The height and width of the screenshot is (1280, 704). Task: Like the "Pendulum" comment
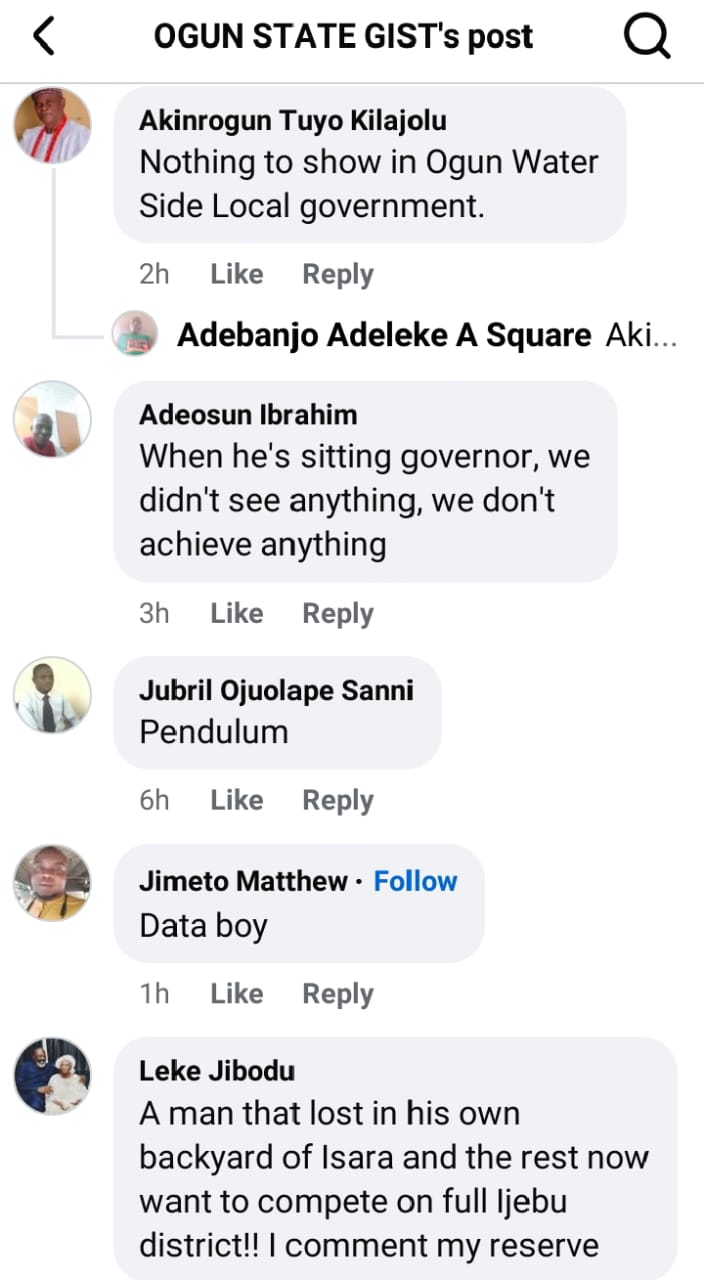(236, 800)
